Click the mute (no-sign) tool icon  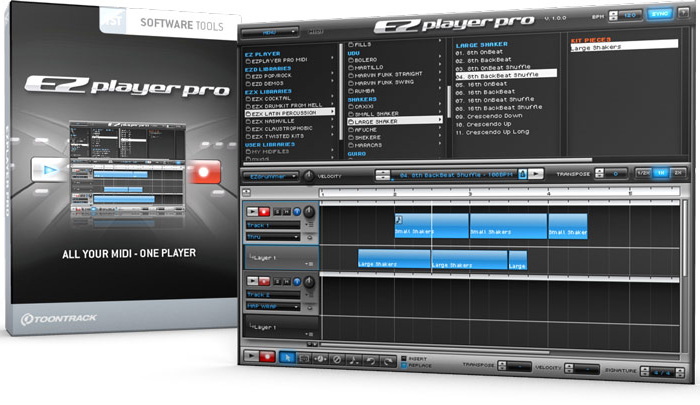coord(337,358)
